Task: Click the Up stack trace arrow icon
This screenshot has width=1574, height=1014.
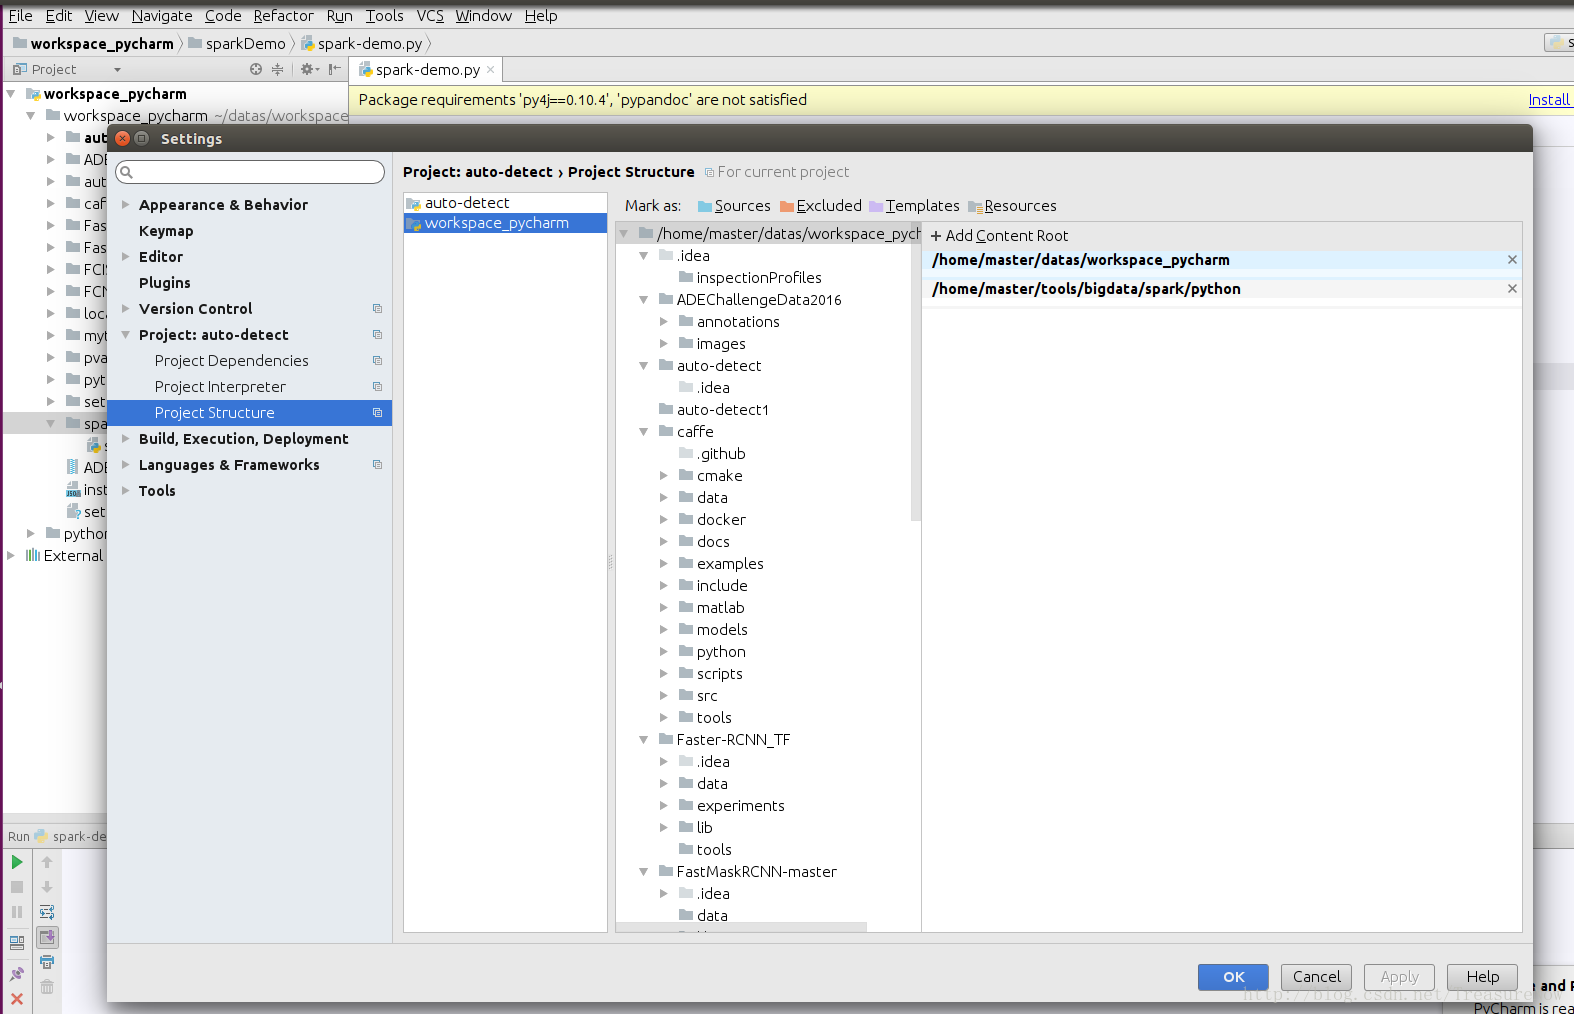Action: (47, 862)
